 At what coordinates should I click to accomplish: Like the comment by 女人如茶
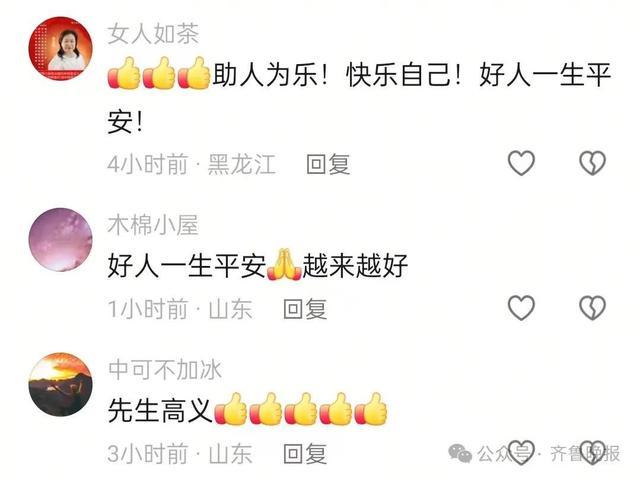click(521, 163)
